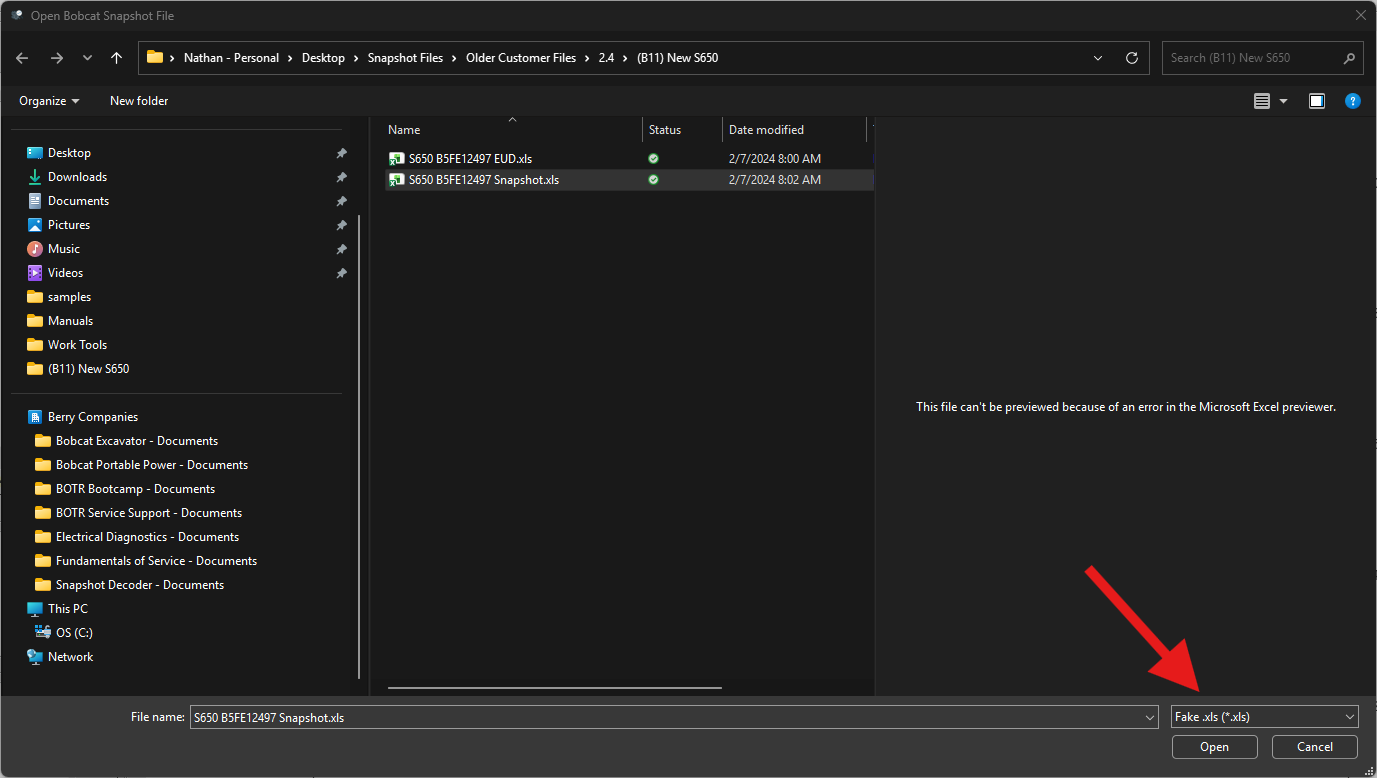Expand the File name history dropdown

tap(1149, 717)
